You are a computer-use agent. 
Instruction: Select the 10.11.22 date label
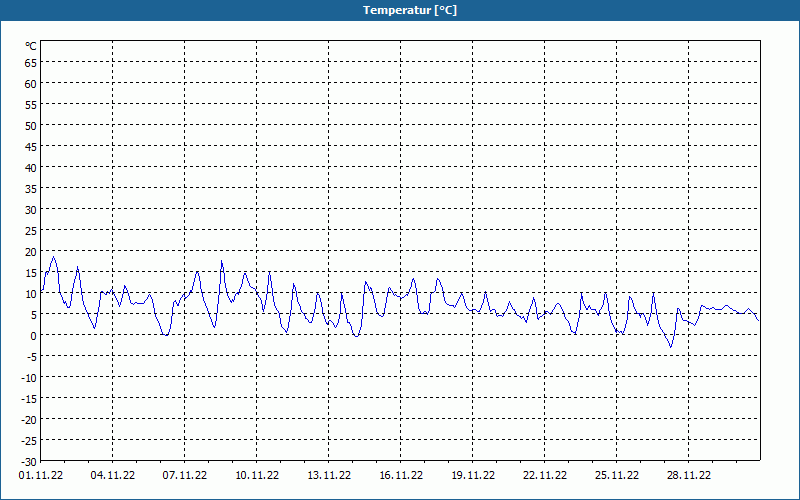[257, 476]
